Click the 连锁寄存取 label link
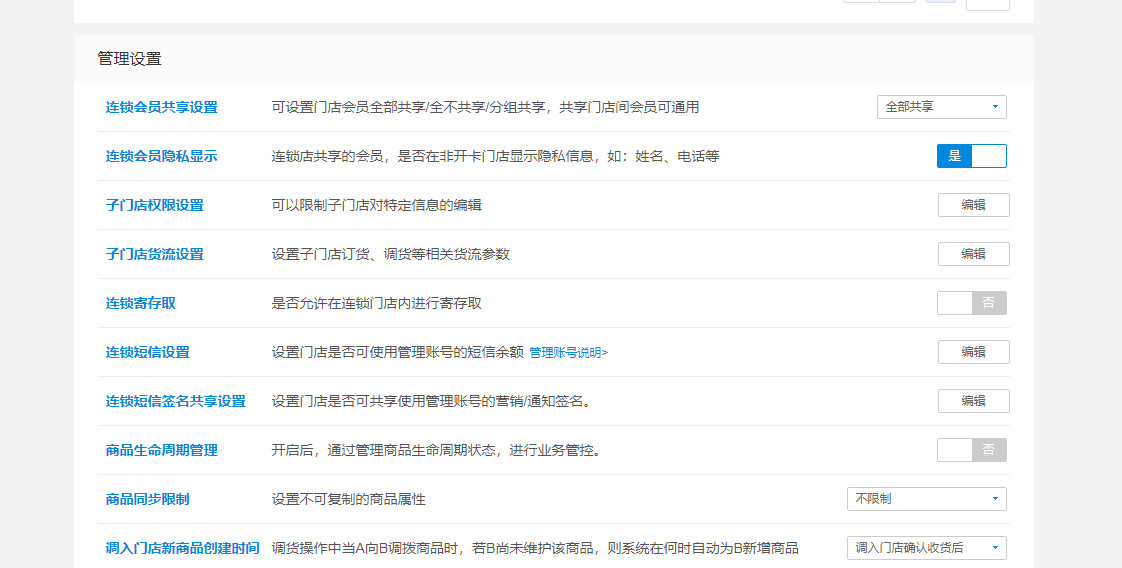1122x568 pixels. 140,303
